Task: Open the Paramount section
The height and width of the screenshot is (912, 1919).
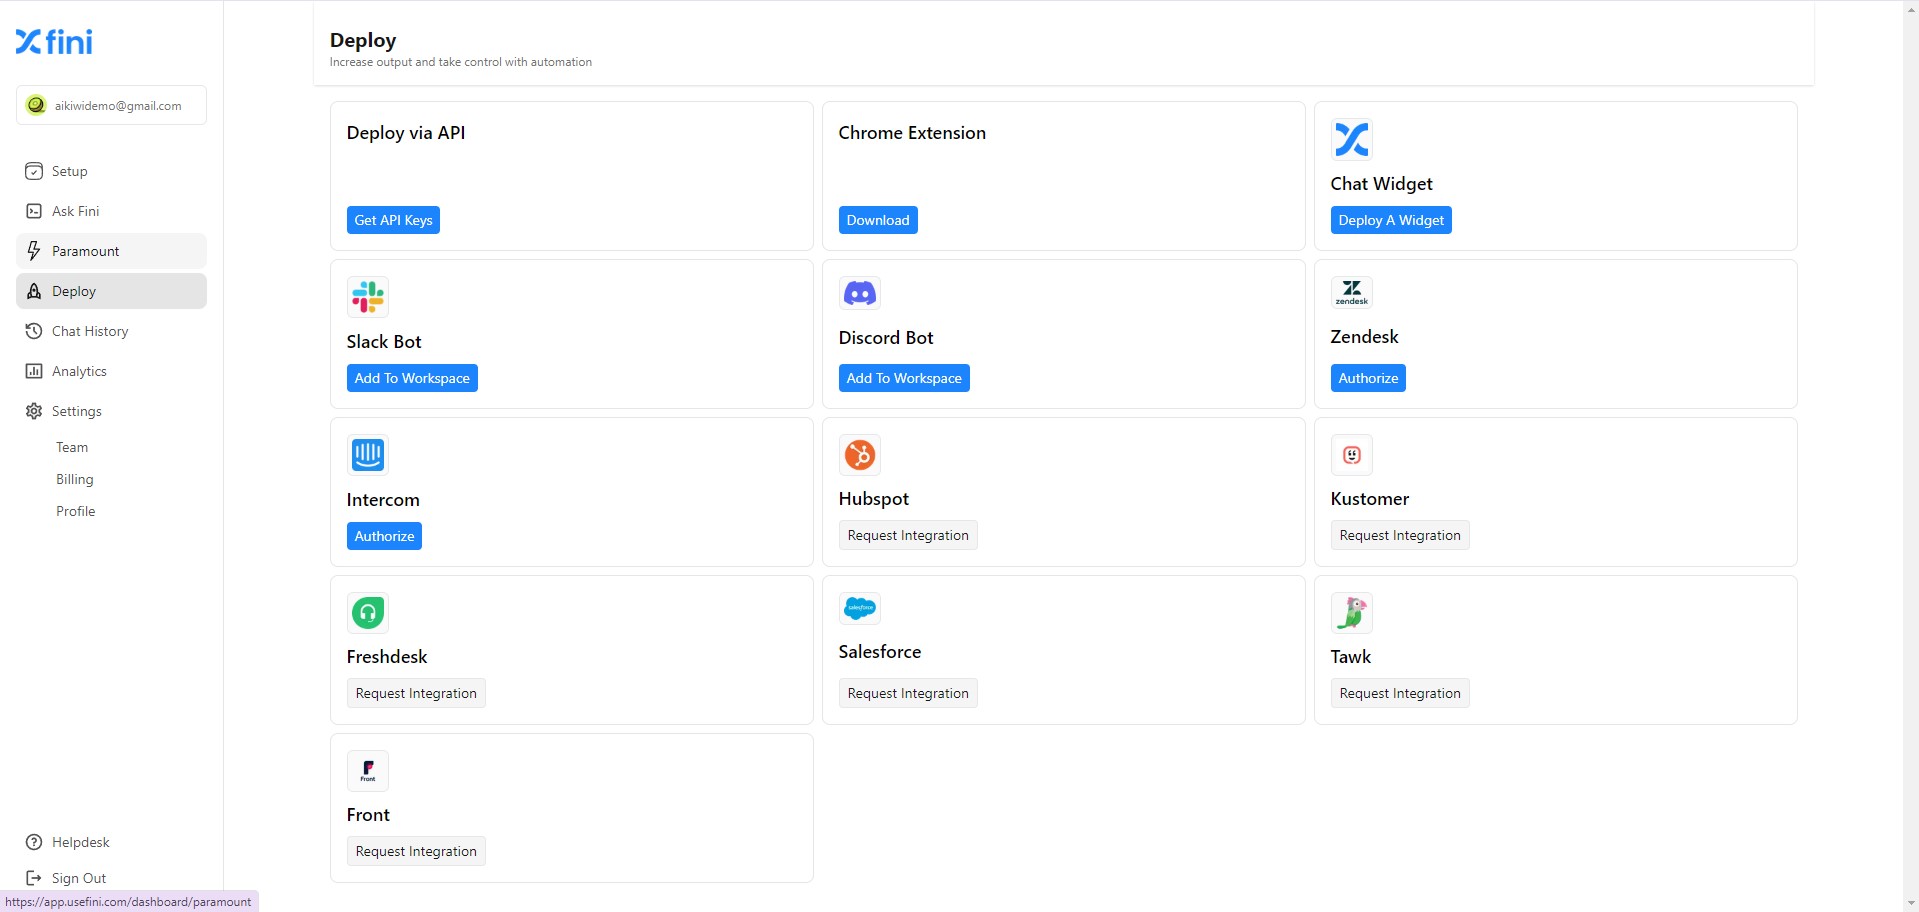Action: click(x=111, y=251)
